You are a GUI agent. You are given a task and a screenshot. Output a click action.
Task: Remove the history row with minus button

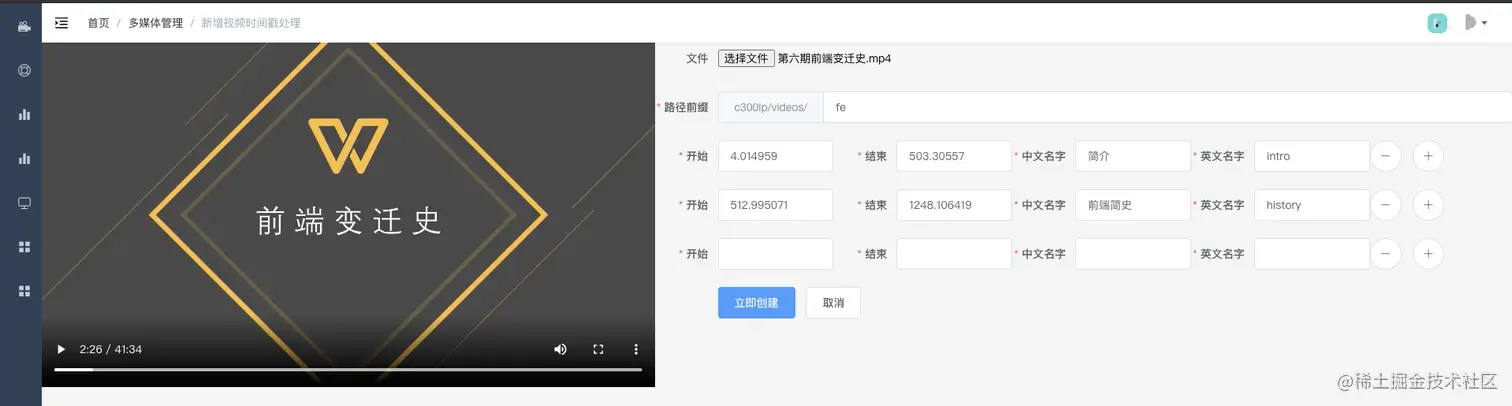(1385, 205)
